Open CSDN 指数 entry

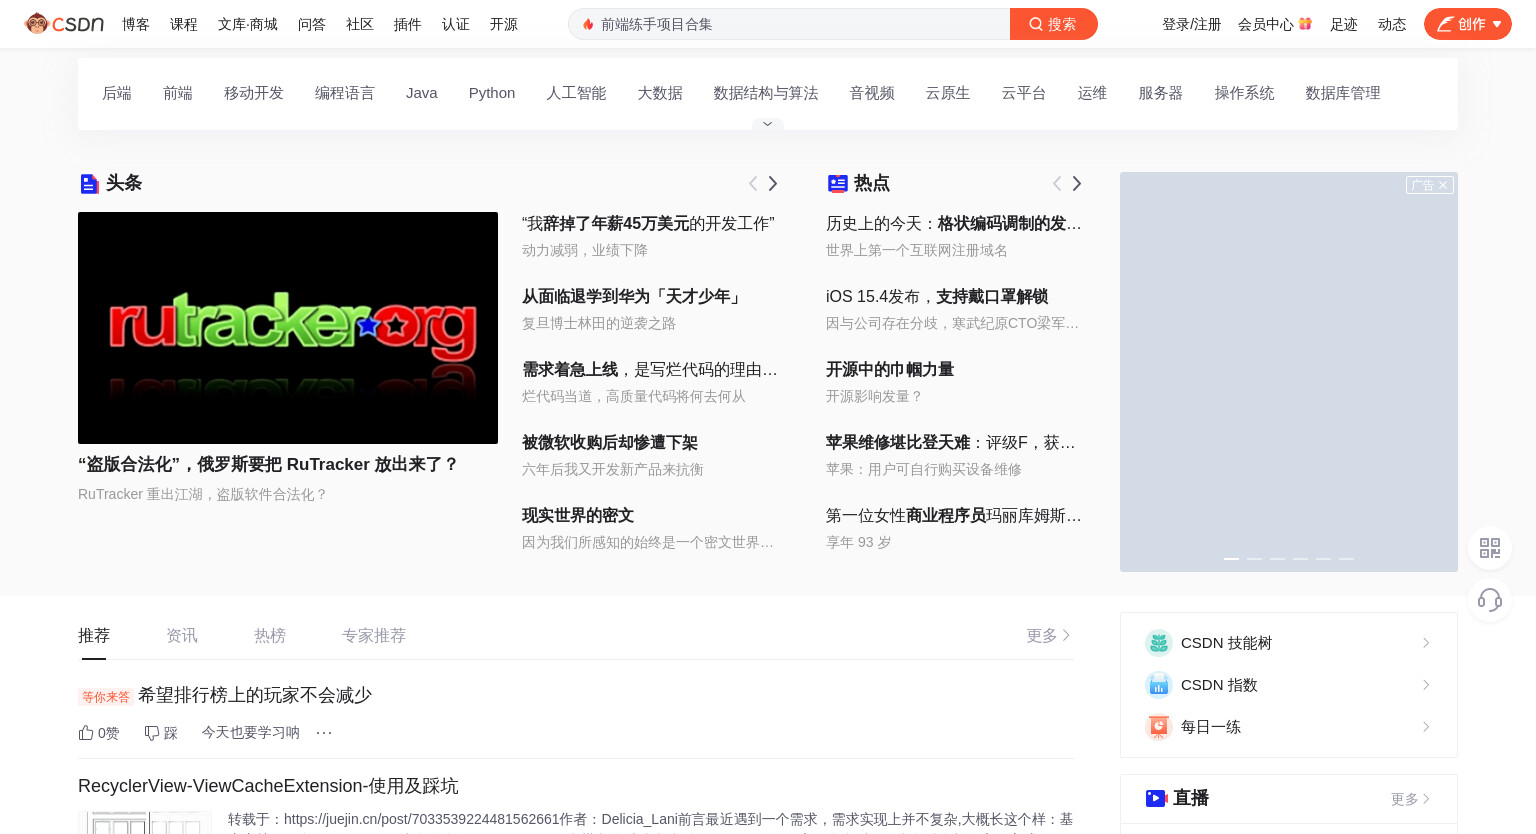pos(1288,685)
